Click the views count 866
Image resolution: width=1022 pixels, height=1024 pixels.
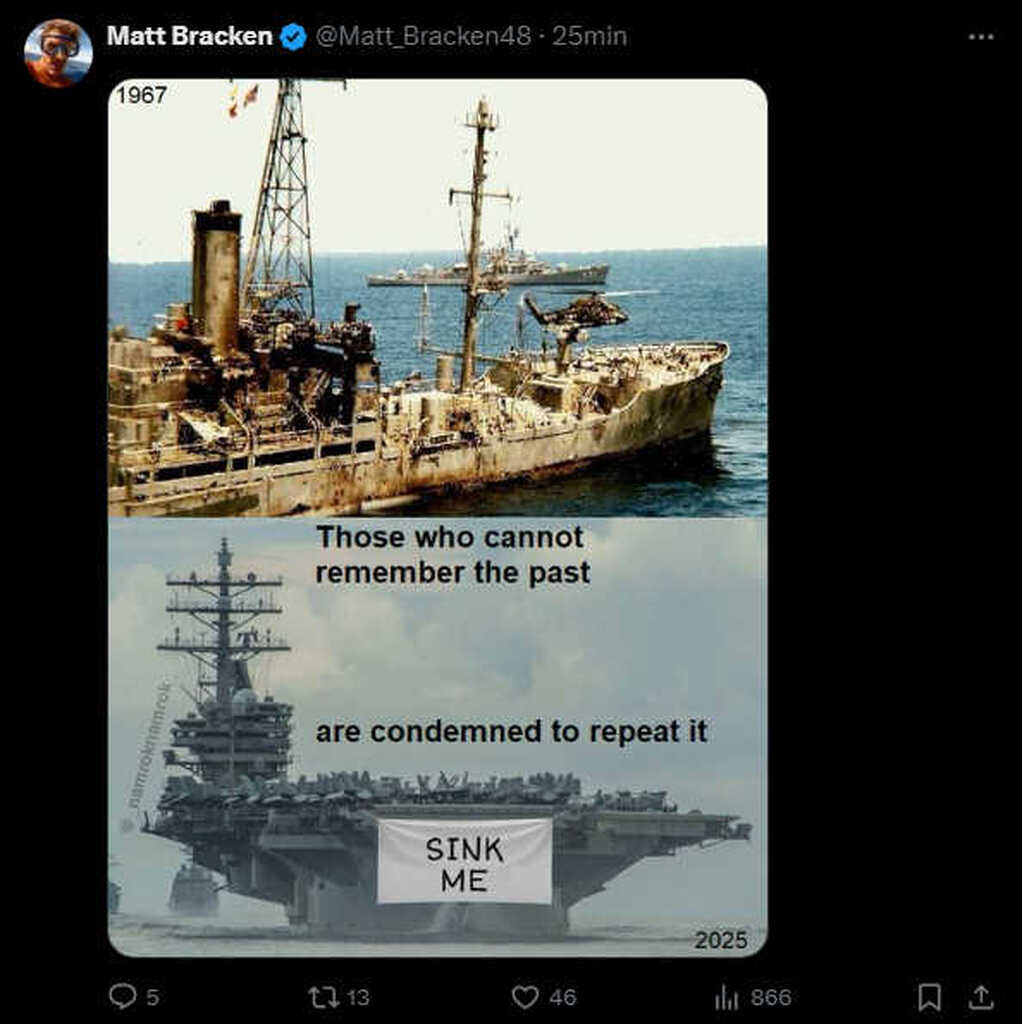771,997
